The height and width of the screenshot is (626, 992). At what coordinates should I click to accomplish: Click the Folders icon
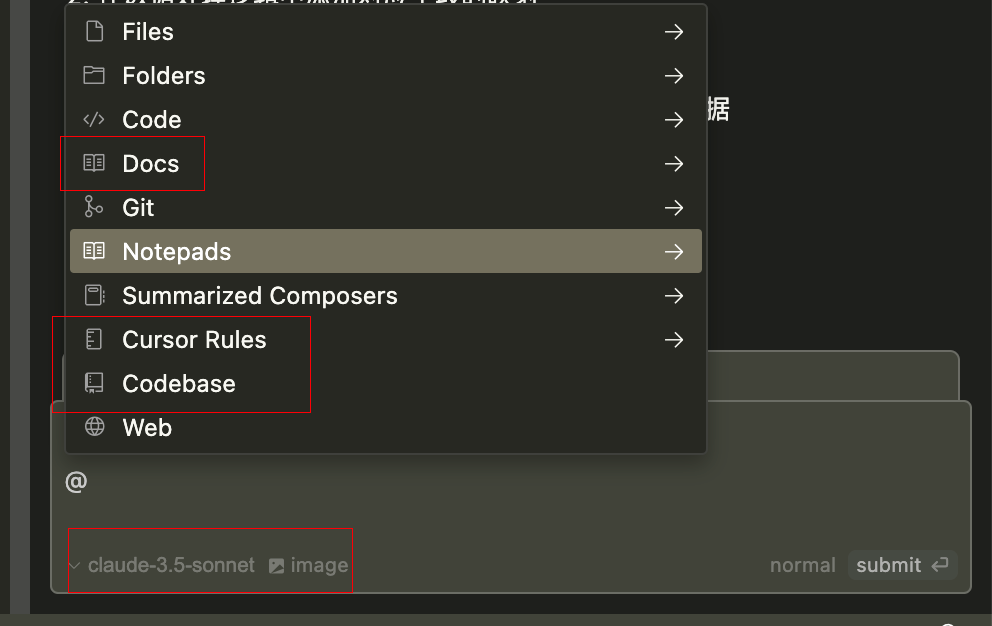[94, 75]
